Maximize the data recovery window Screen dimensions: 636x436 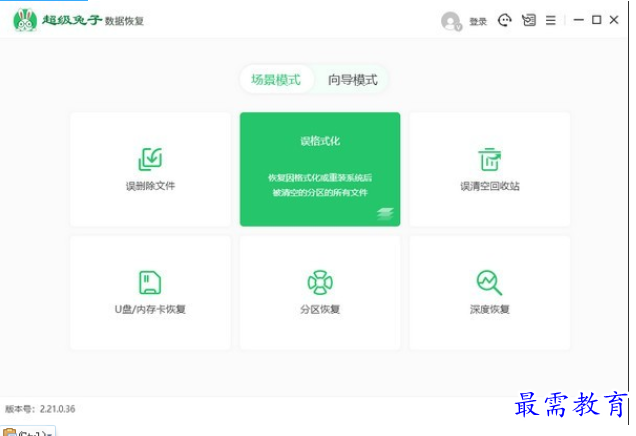[596, 19]
